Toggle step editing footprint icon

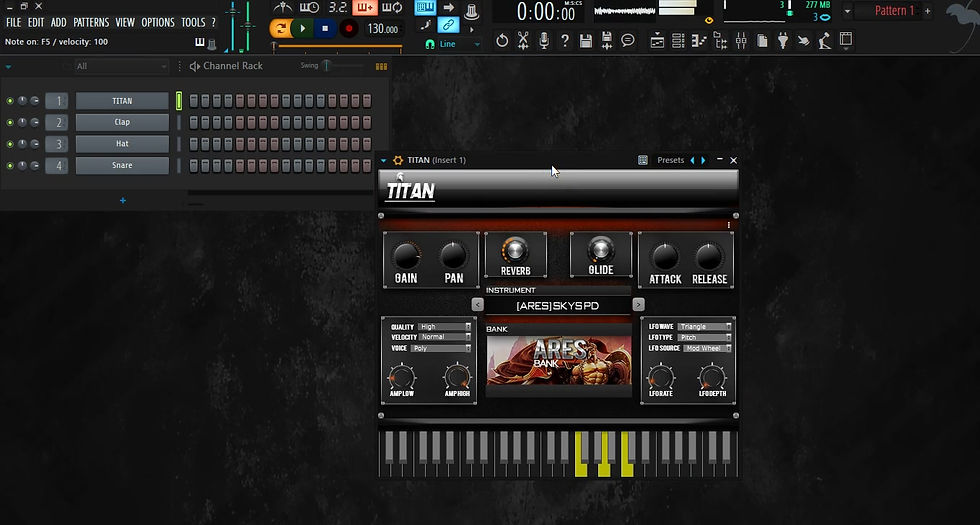pos(426,26)
